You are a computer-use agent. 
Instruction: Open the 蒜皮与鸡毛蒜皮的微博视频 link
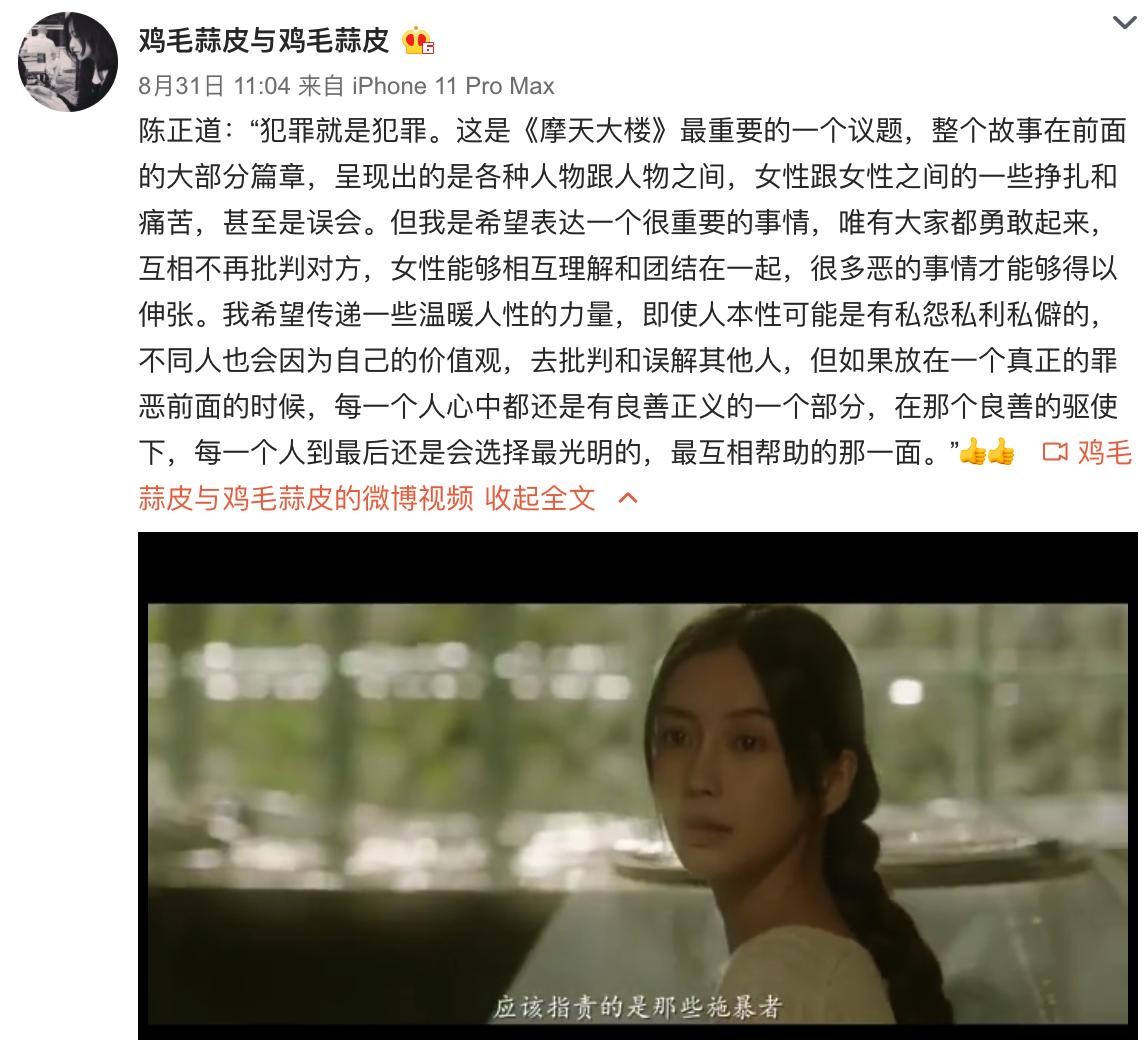point(306,498)
